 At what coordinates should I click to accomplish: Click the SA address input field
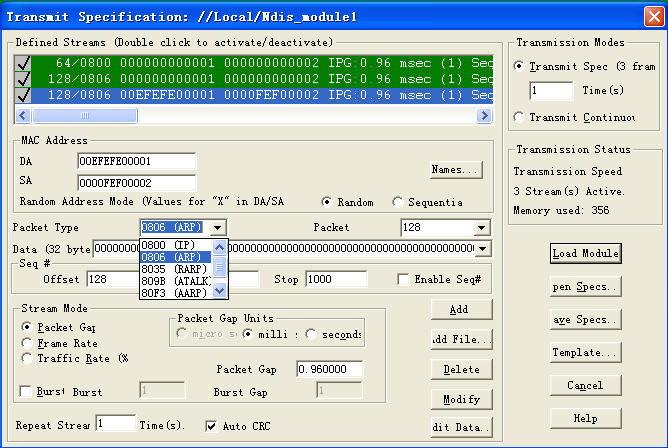point(136,183)
